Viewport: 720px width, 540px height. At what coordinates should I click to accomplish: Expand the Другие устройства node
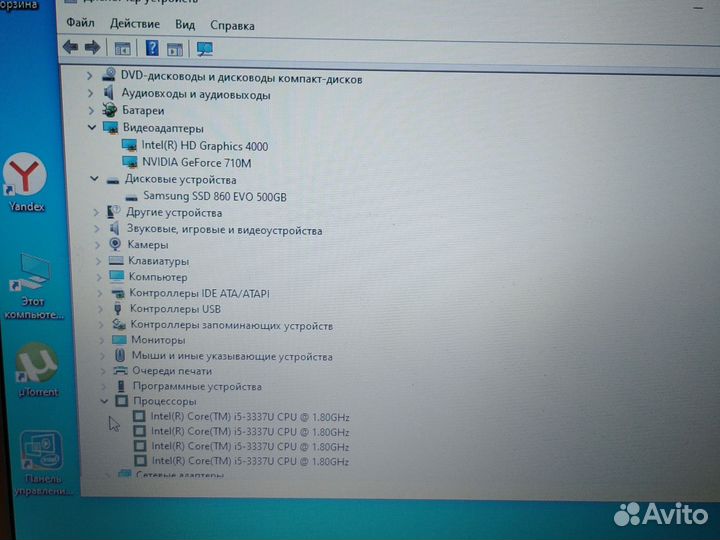96,212
